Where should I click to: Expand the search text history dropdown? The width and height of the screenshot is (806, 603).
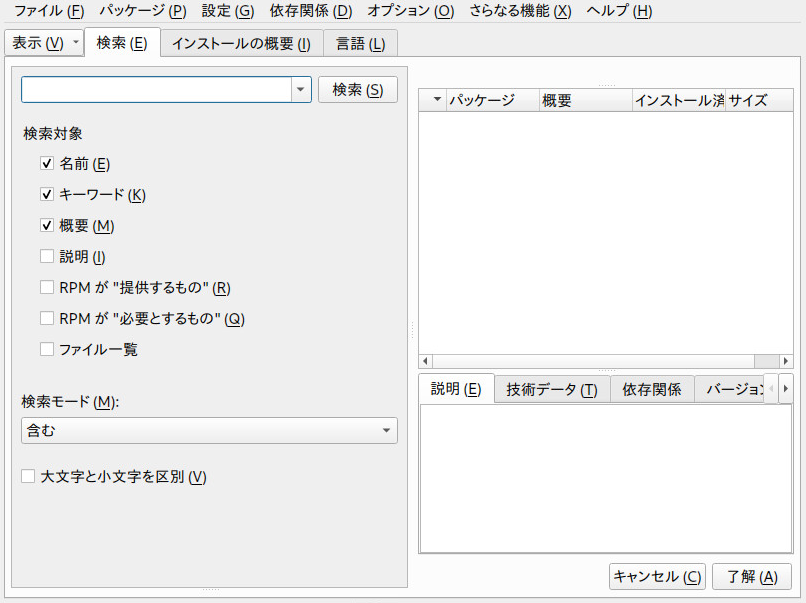pos(301,89)
